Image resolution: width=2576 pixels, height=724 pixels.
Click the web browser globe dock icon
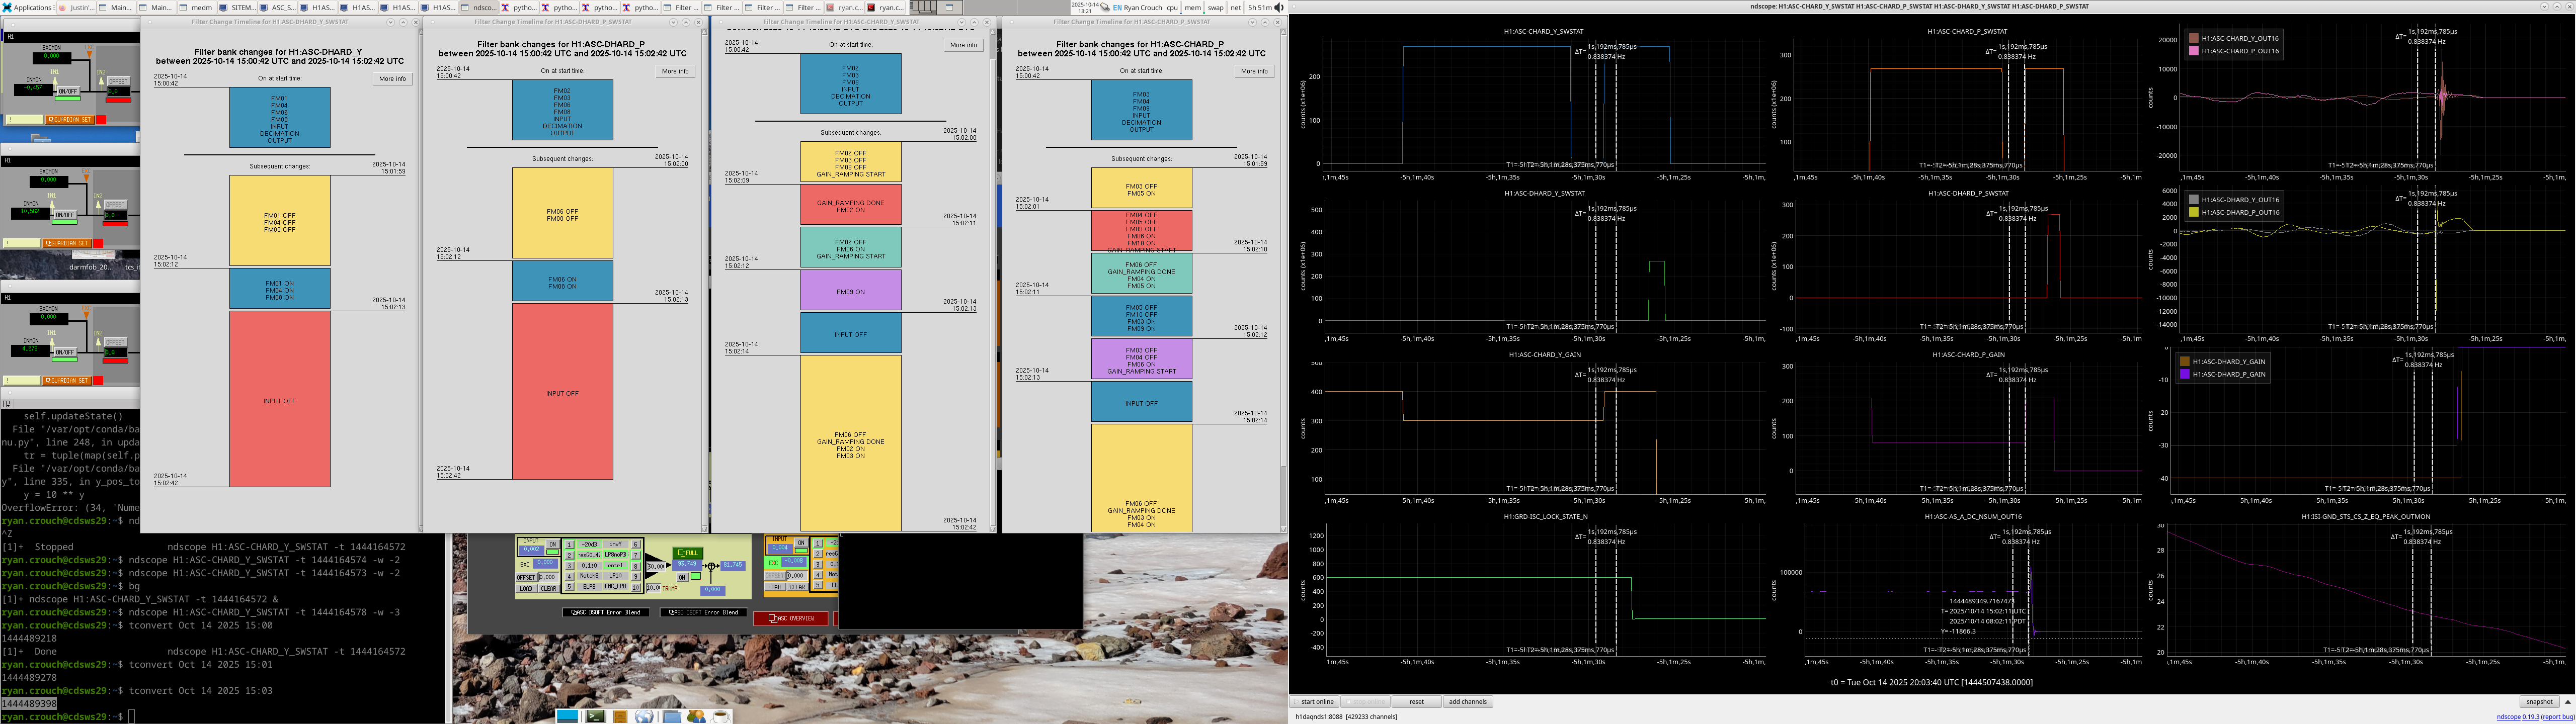pos(644,716)
